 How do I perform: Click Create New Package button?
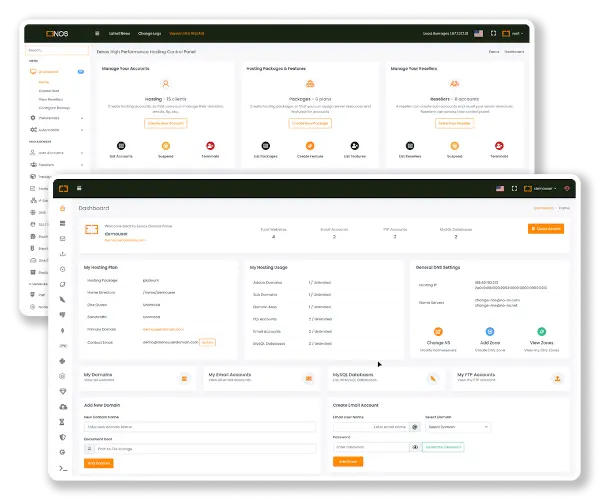click(310, 124)
